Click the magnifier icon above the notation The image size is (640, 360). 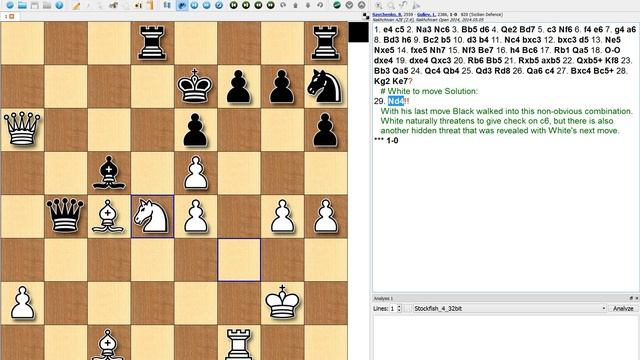(x=391, y=5)
